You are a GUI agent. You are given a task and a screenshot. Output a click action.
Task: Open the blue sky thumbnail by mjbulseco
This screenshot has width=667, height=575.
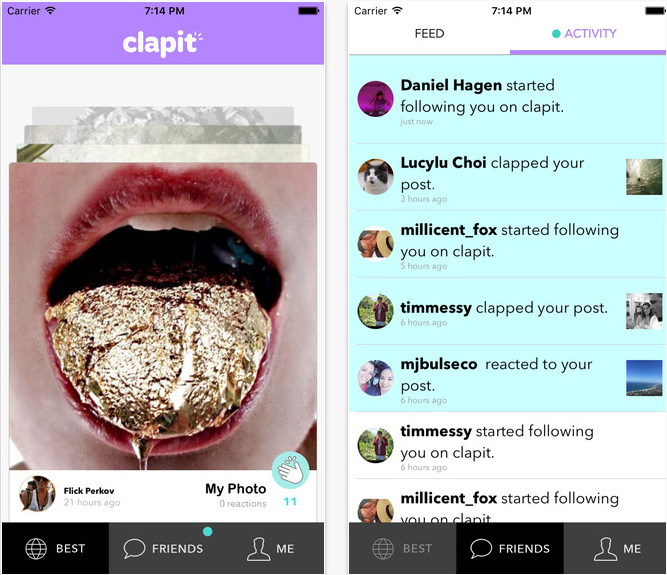[x=644, y=378]
